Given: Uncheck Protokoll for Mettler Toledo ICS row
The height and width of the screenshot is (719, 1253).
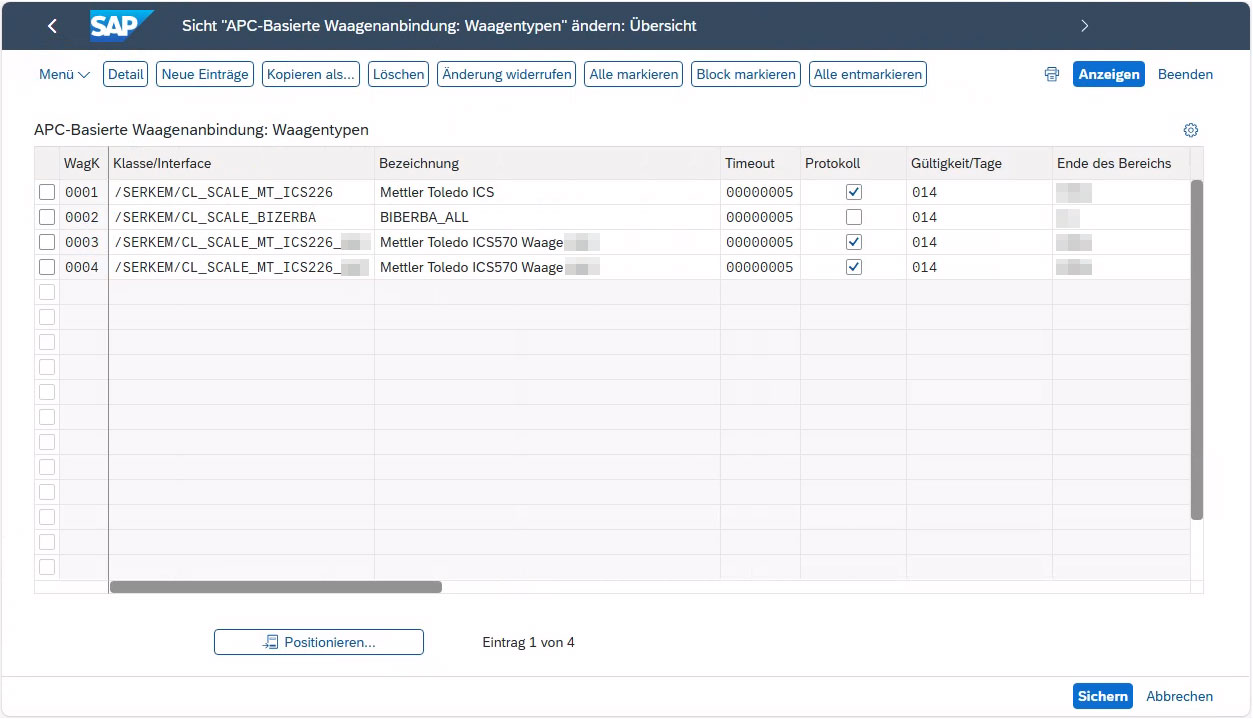Looking at the screenshot, I should click(853, 192).
